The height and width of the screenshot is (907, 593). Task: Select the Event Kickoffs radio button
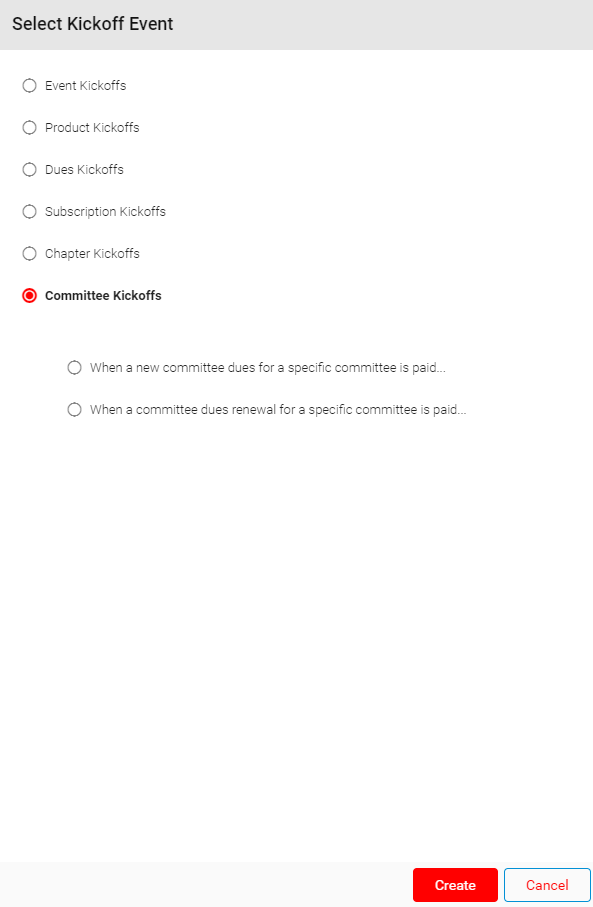[x=30, y=86]
